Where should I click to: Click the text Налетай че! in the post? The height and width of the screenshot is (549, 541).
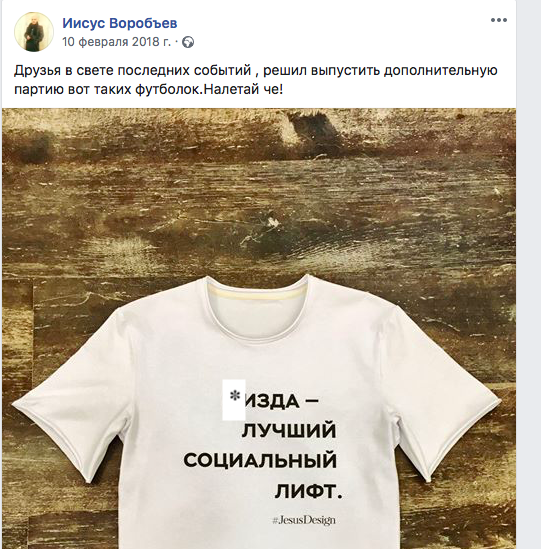tap(243, 90)
